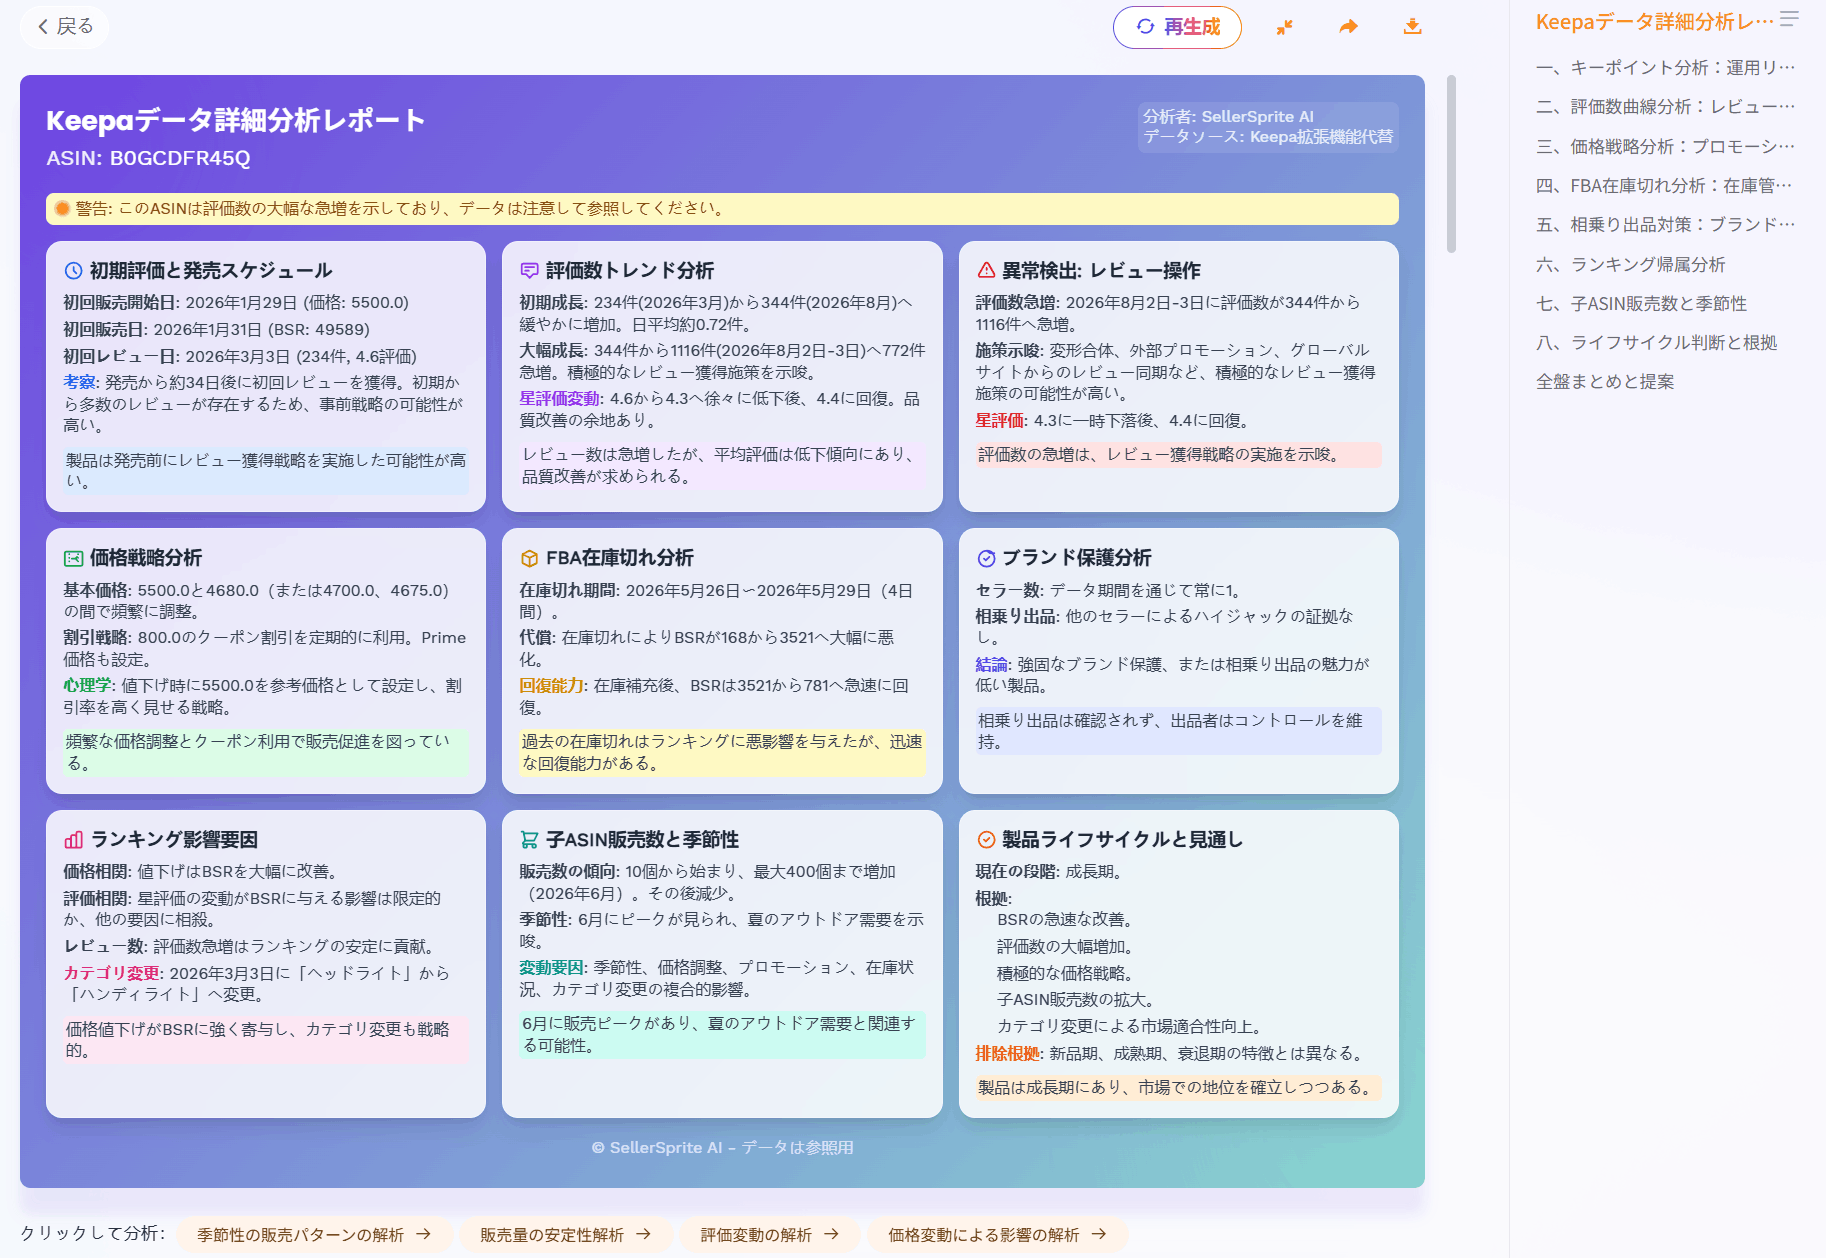The width and height of the screenshot is (1826, 1258).
Task: Click clock icon on 初期評価と発売スケジュール card
Action: 73,271
